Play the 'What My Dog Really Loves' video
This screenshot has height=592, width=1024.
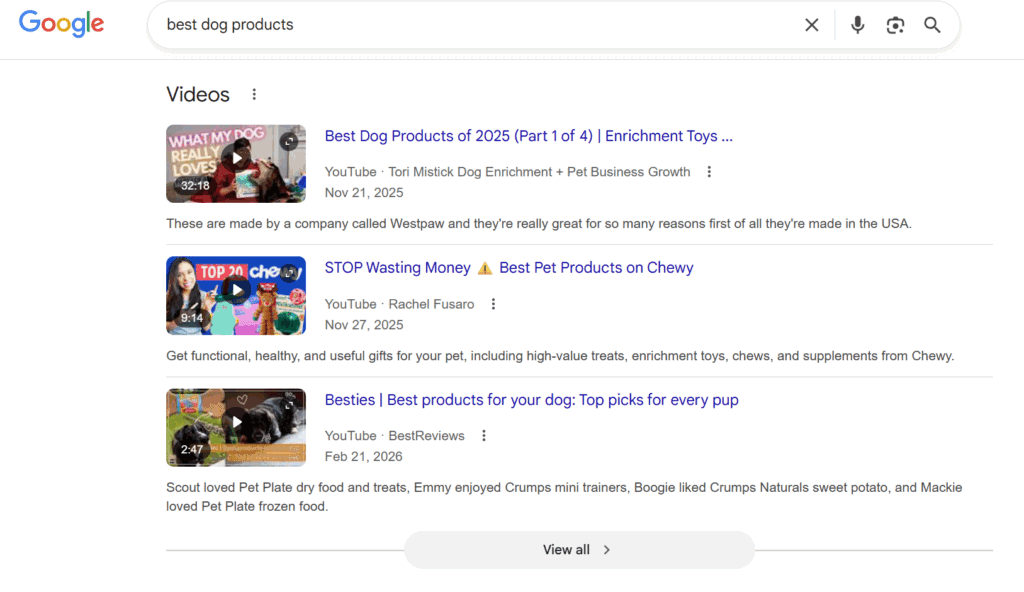point(236,158)
